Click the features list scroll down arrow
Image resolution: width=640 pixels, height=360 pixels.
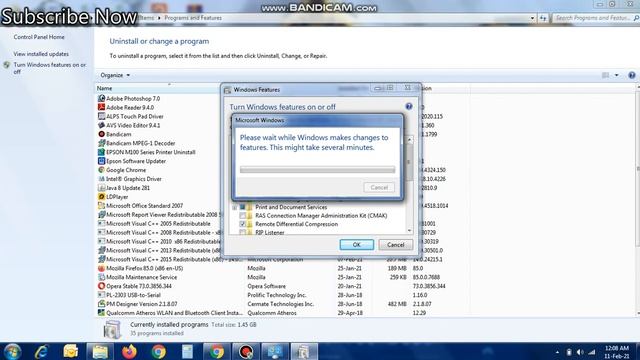(409, 231)
